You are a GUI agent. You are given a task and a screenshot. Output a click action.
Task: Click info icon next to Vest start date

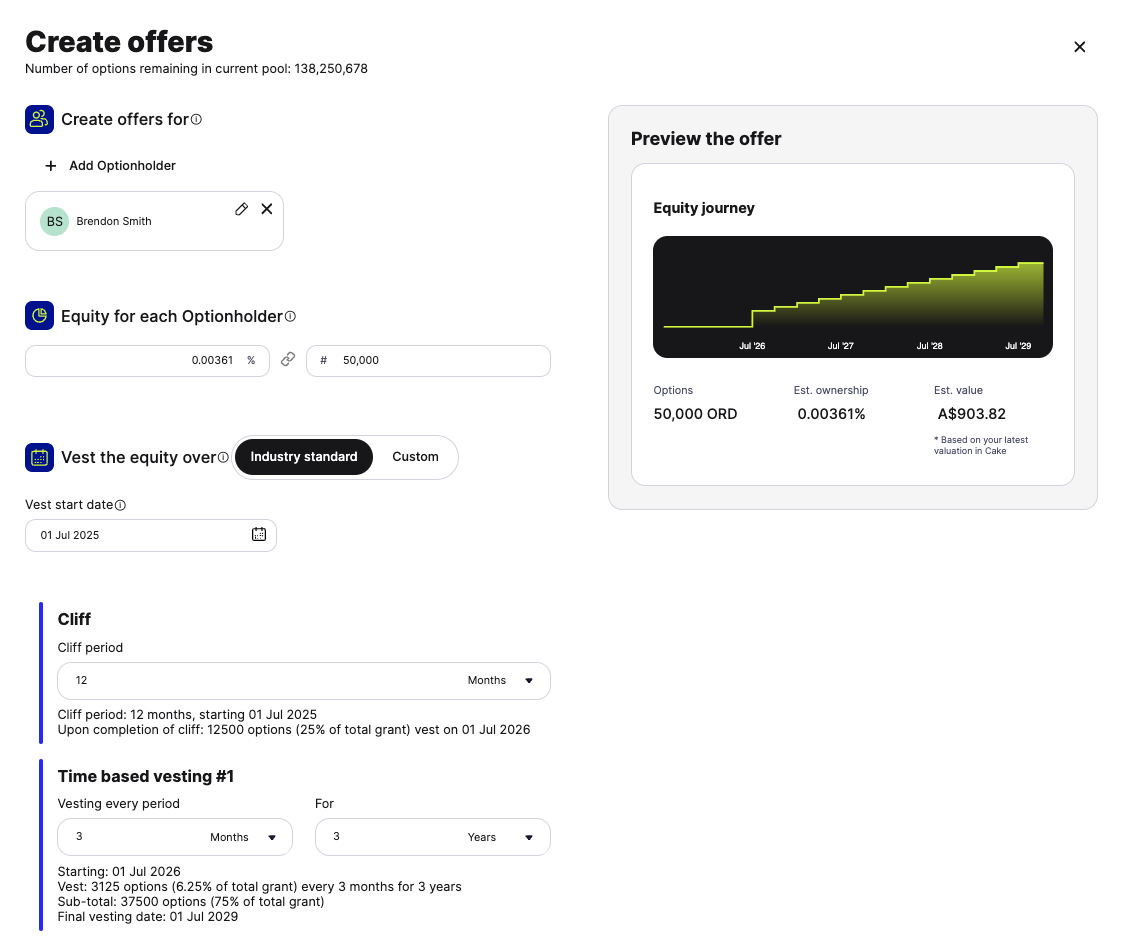pyautogui.click(x=121, y=505)
